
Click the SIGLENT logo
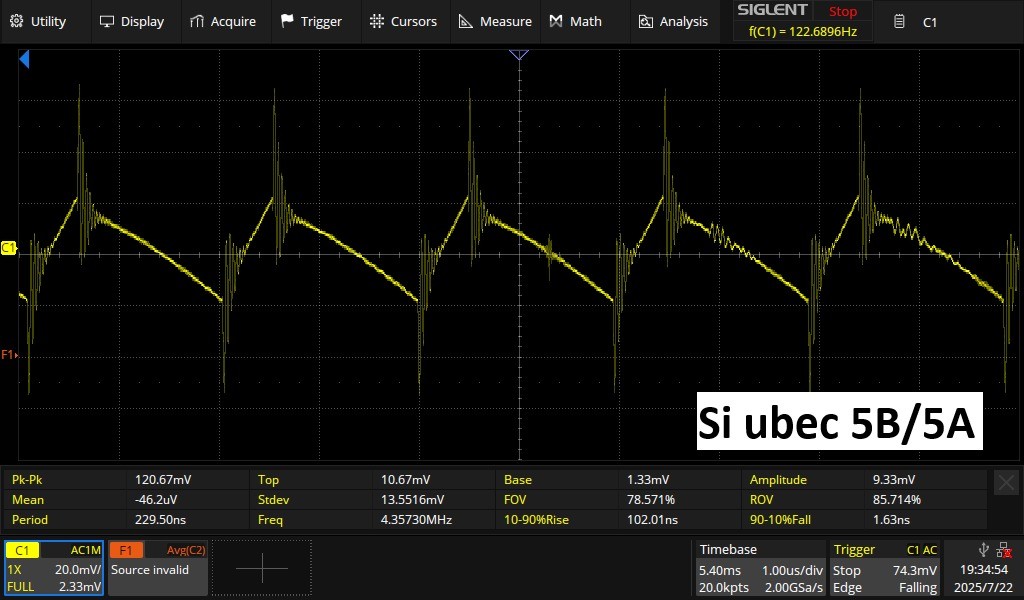[x=772, y=10]
